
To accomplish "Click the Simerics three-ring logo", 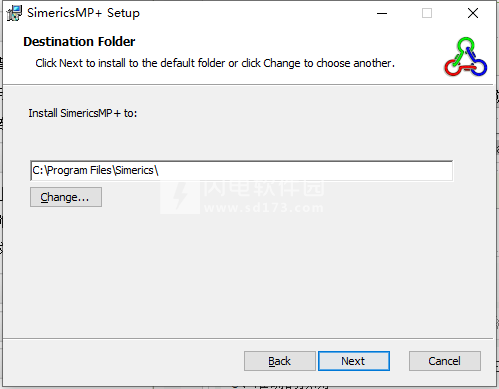I will [x=466, y=56].
